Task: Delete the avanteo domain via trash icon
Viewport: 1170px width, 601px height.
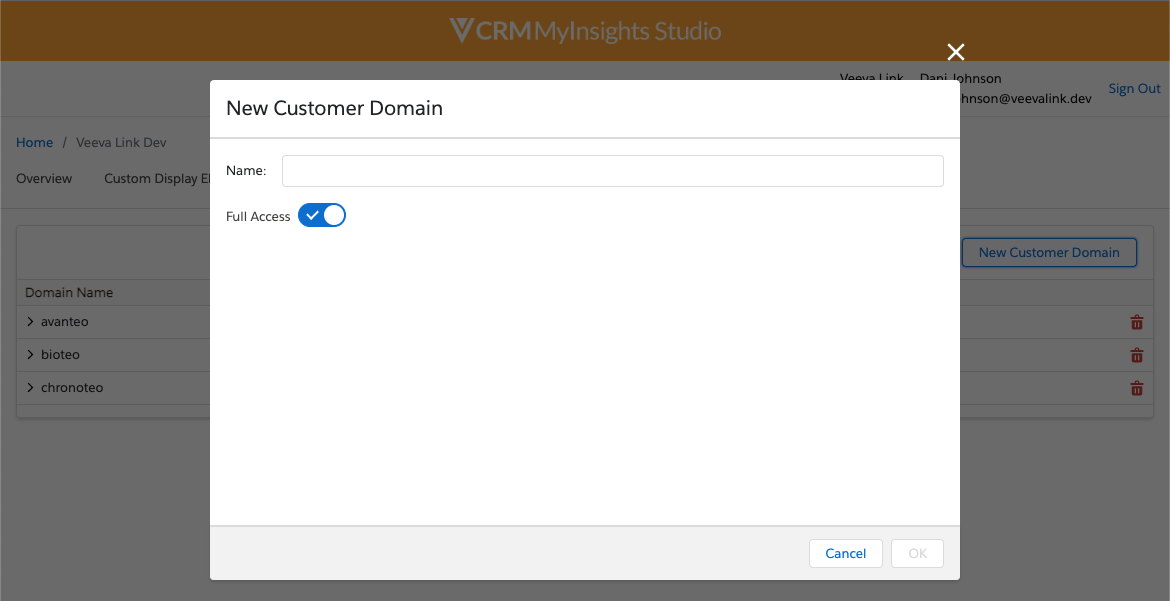Action: coord(1136,322)
